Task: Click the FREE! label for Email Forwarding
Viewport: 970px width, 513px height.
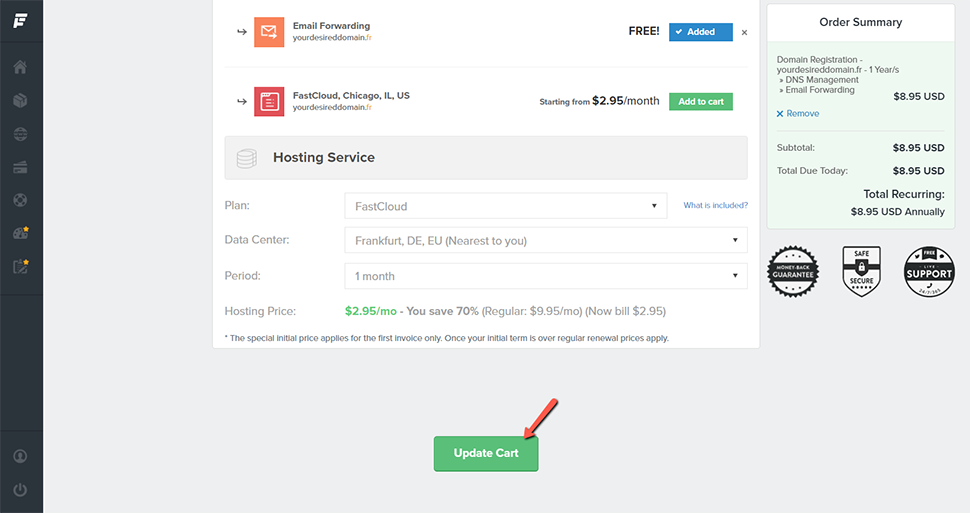Action: (644, 31)
